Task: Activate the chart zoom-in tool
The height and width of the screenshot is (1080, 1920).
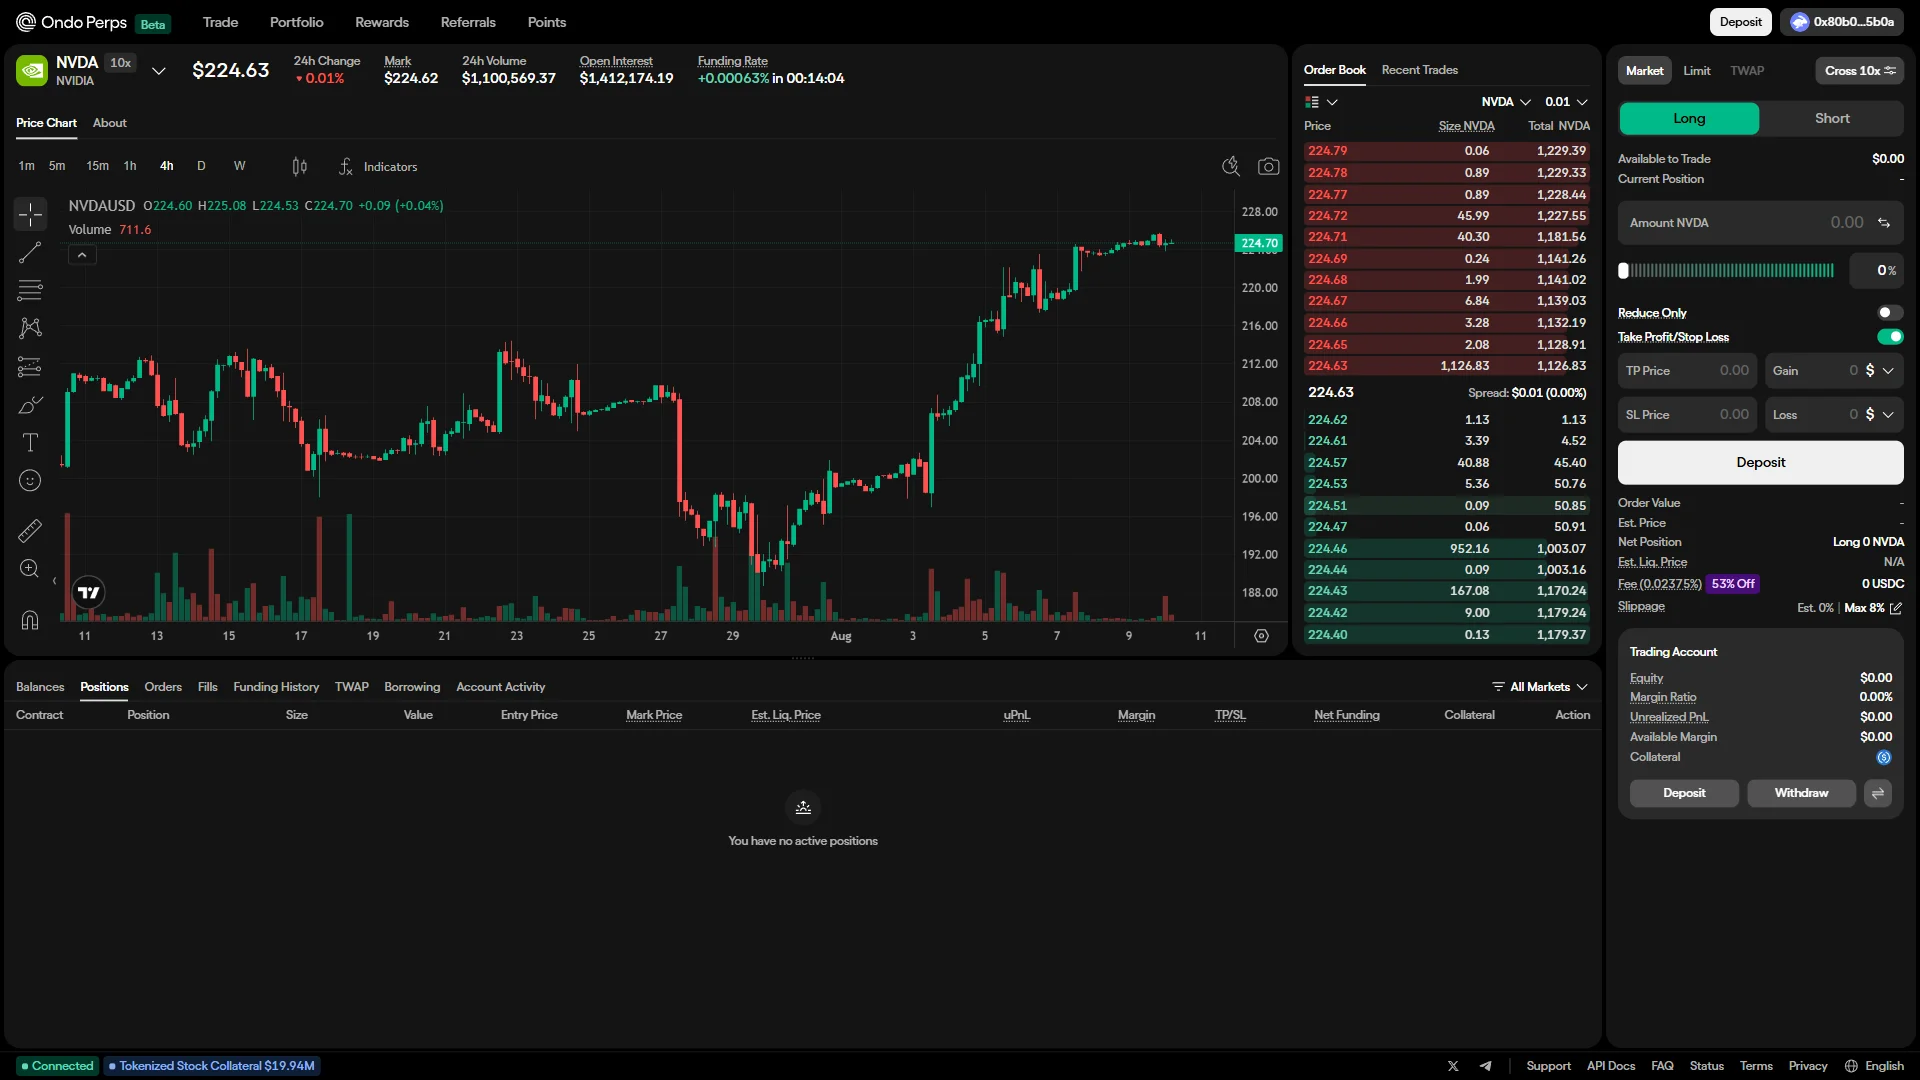Action: (30, 569)
